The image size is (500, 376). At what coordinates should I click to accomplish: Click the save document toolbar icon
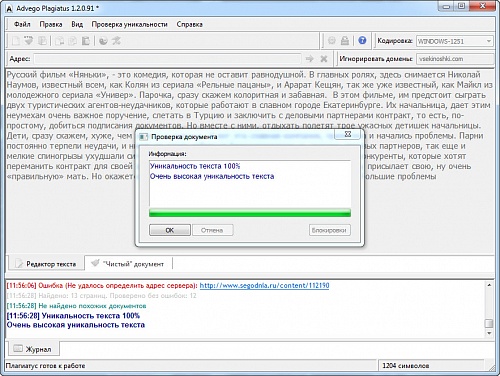click(x=42, y=41)
